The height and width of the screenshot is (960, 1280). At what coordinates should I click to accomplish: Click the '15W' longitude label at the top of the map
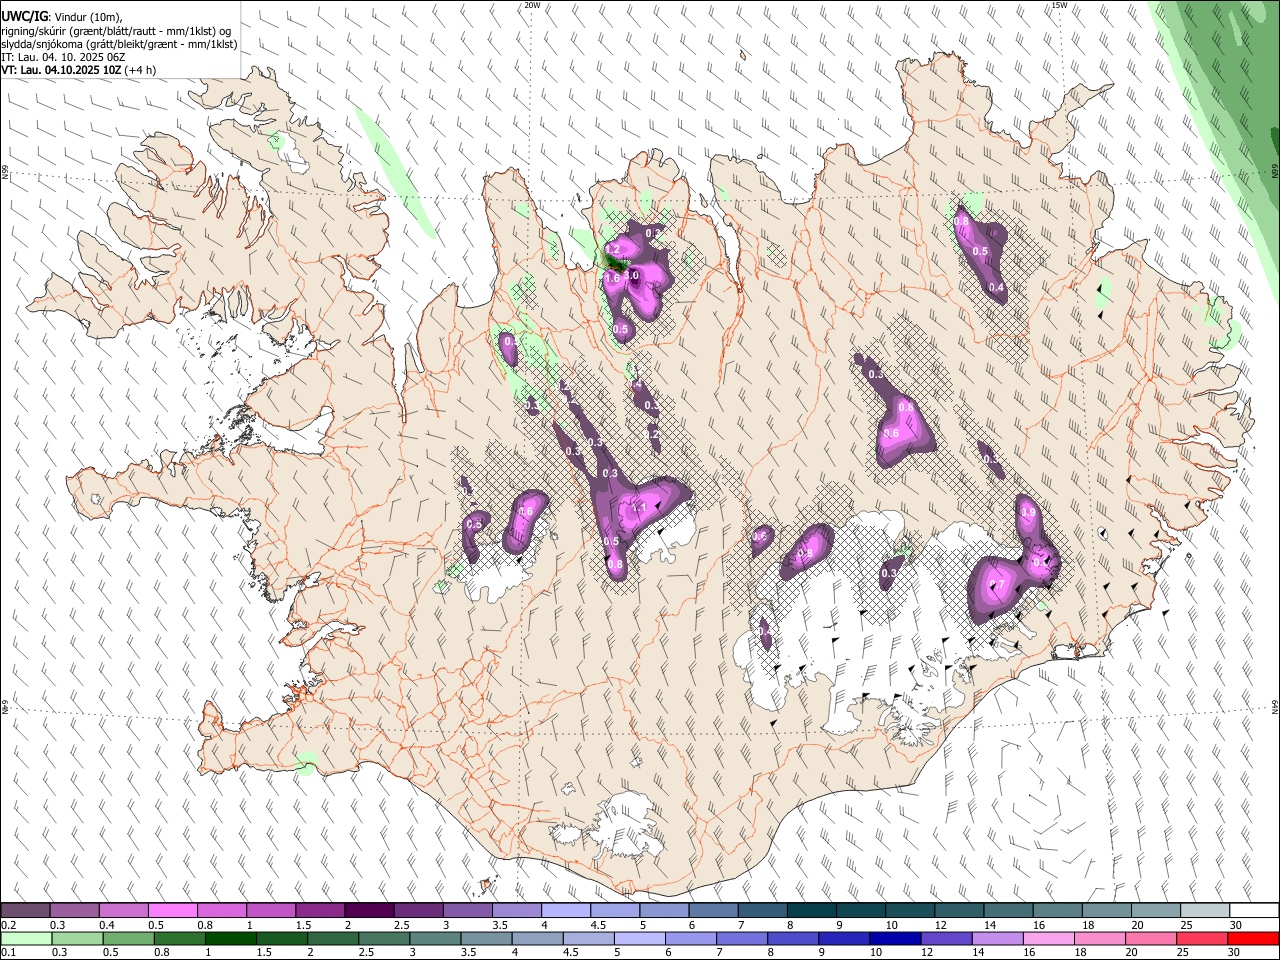click(1059, 5)
